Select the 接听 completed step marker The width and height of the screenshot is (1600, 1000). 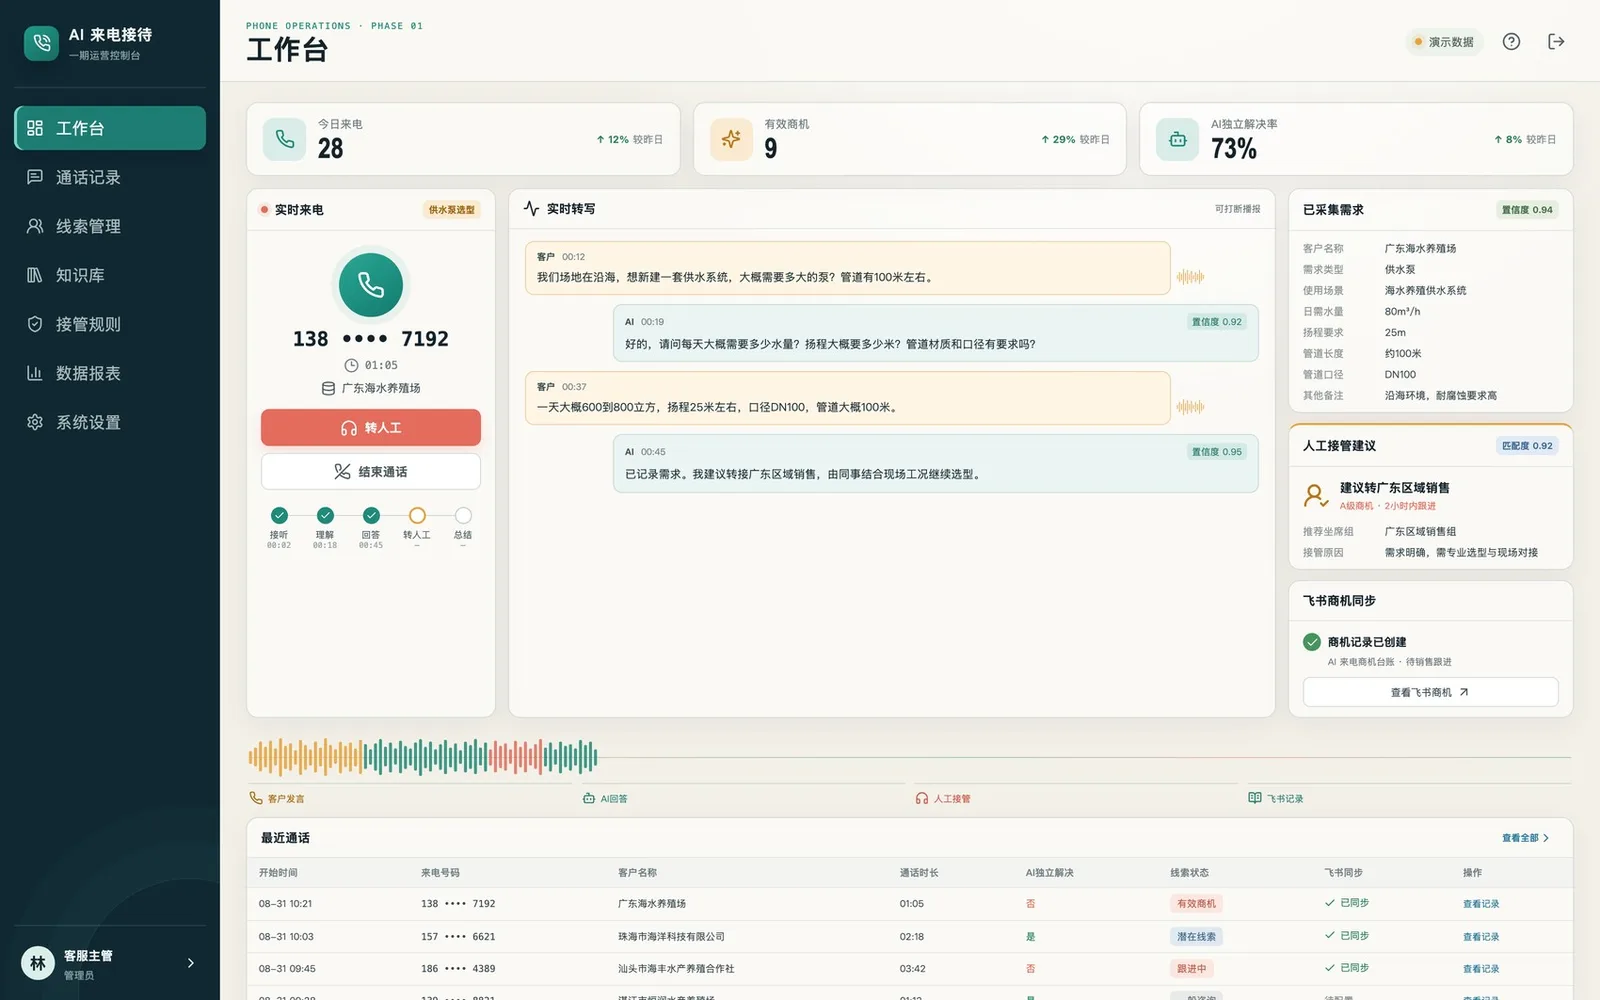279,516
